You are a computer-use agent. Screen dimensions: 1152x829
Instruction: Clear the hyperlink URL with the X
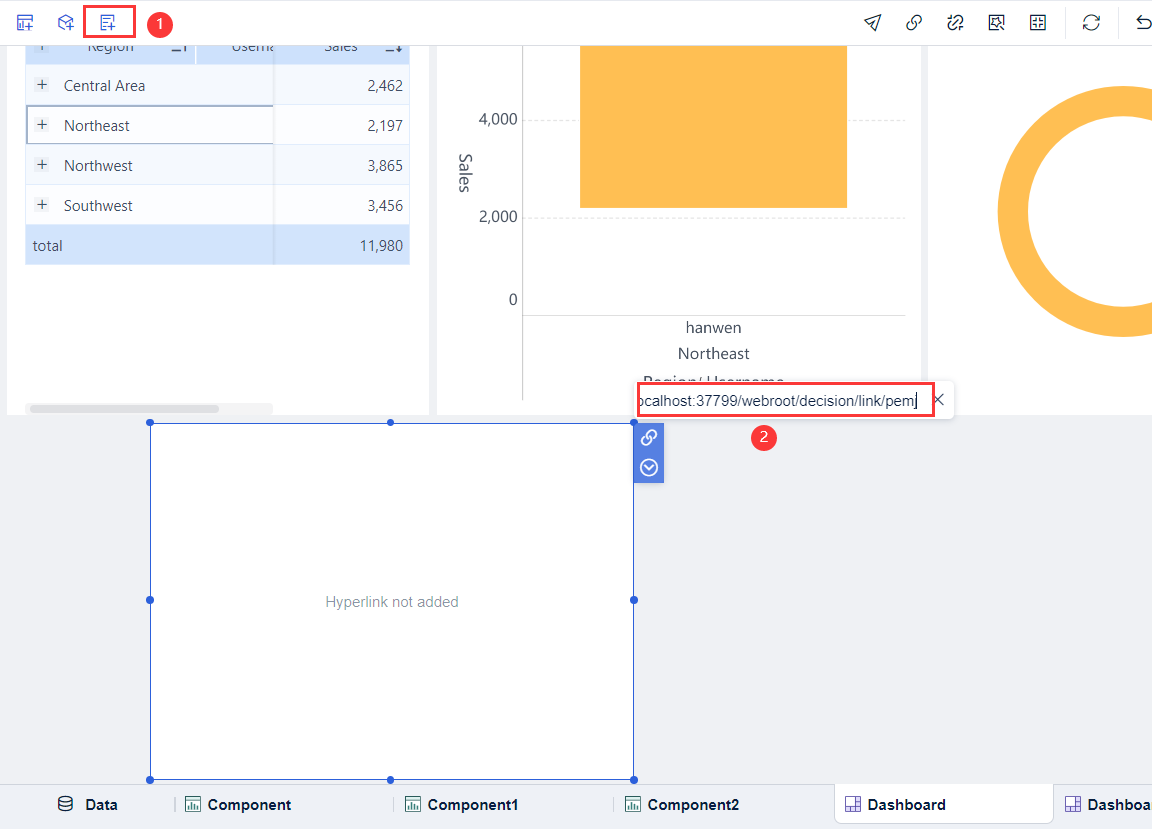pyautogui.click(x=937, y=399)
